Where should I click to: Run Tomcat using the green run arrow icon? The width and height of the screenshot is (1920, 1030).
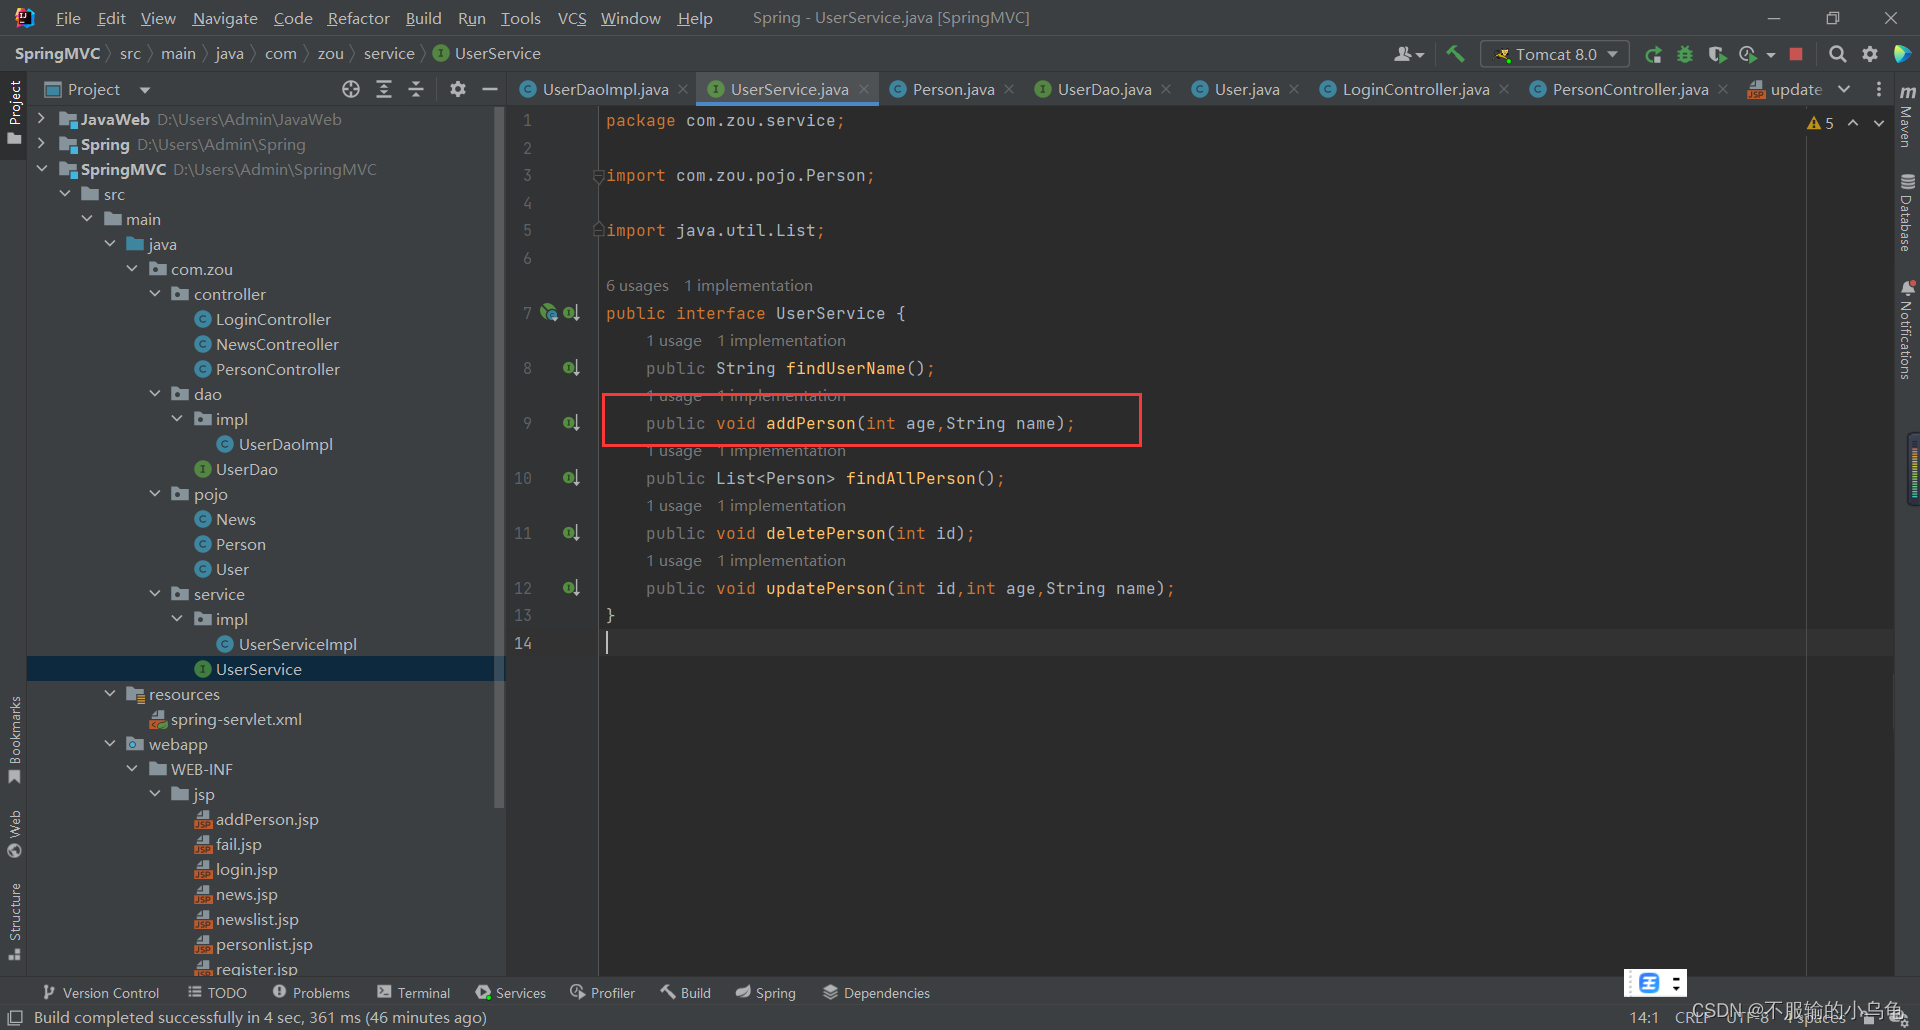pos(1653,54)
